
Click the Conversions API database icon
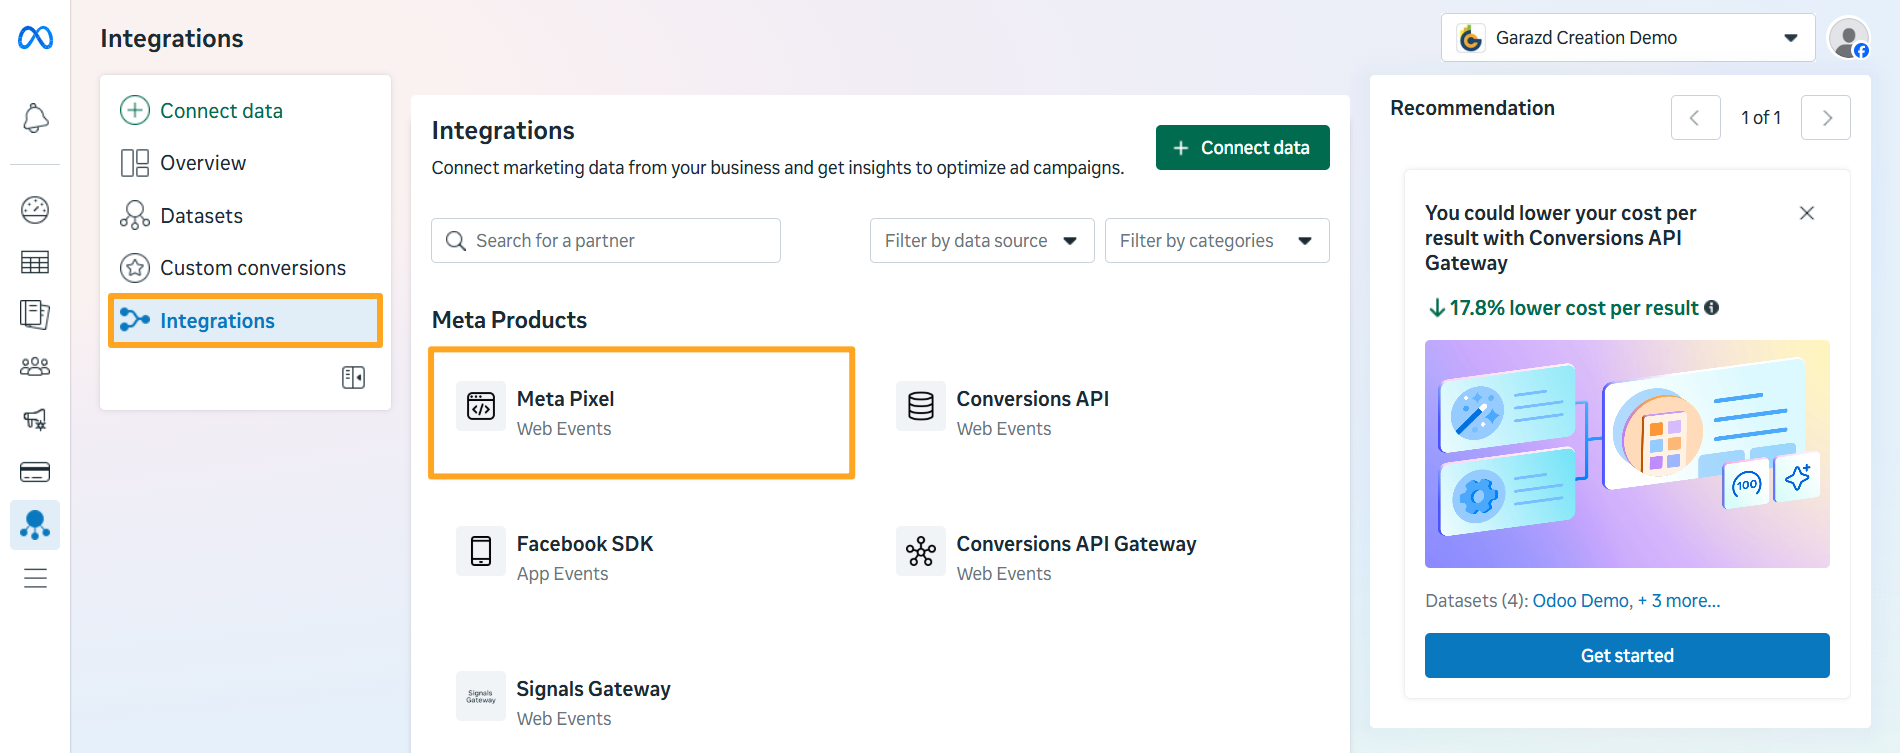click(x=921, y=406)
